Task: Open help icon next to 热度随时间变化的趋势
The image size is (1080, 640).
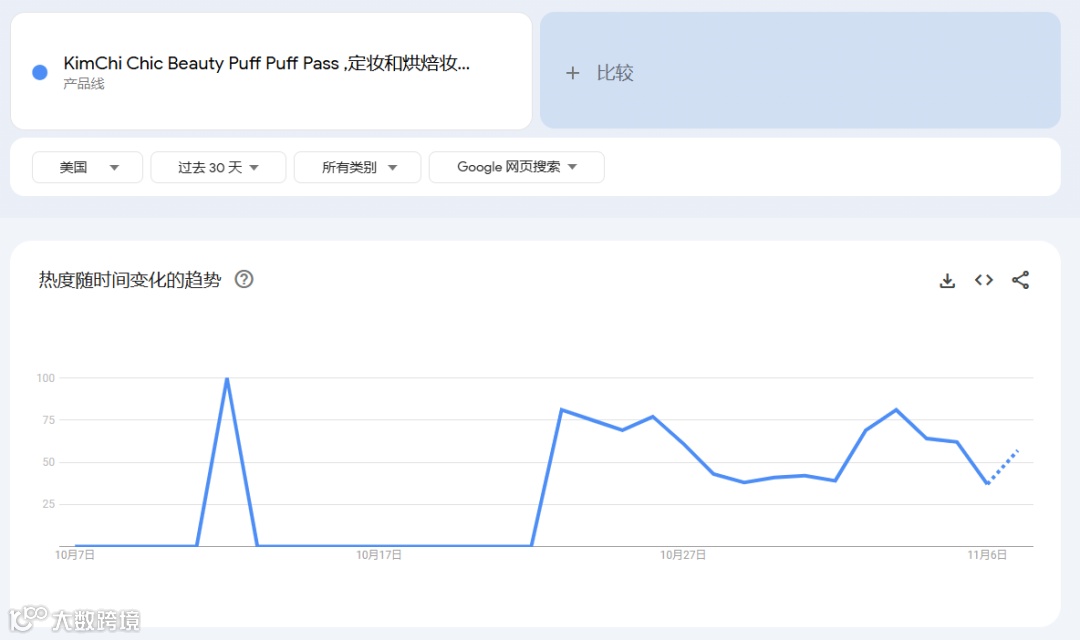Action: (244, 279)
